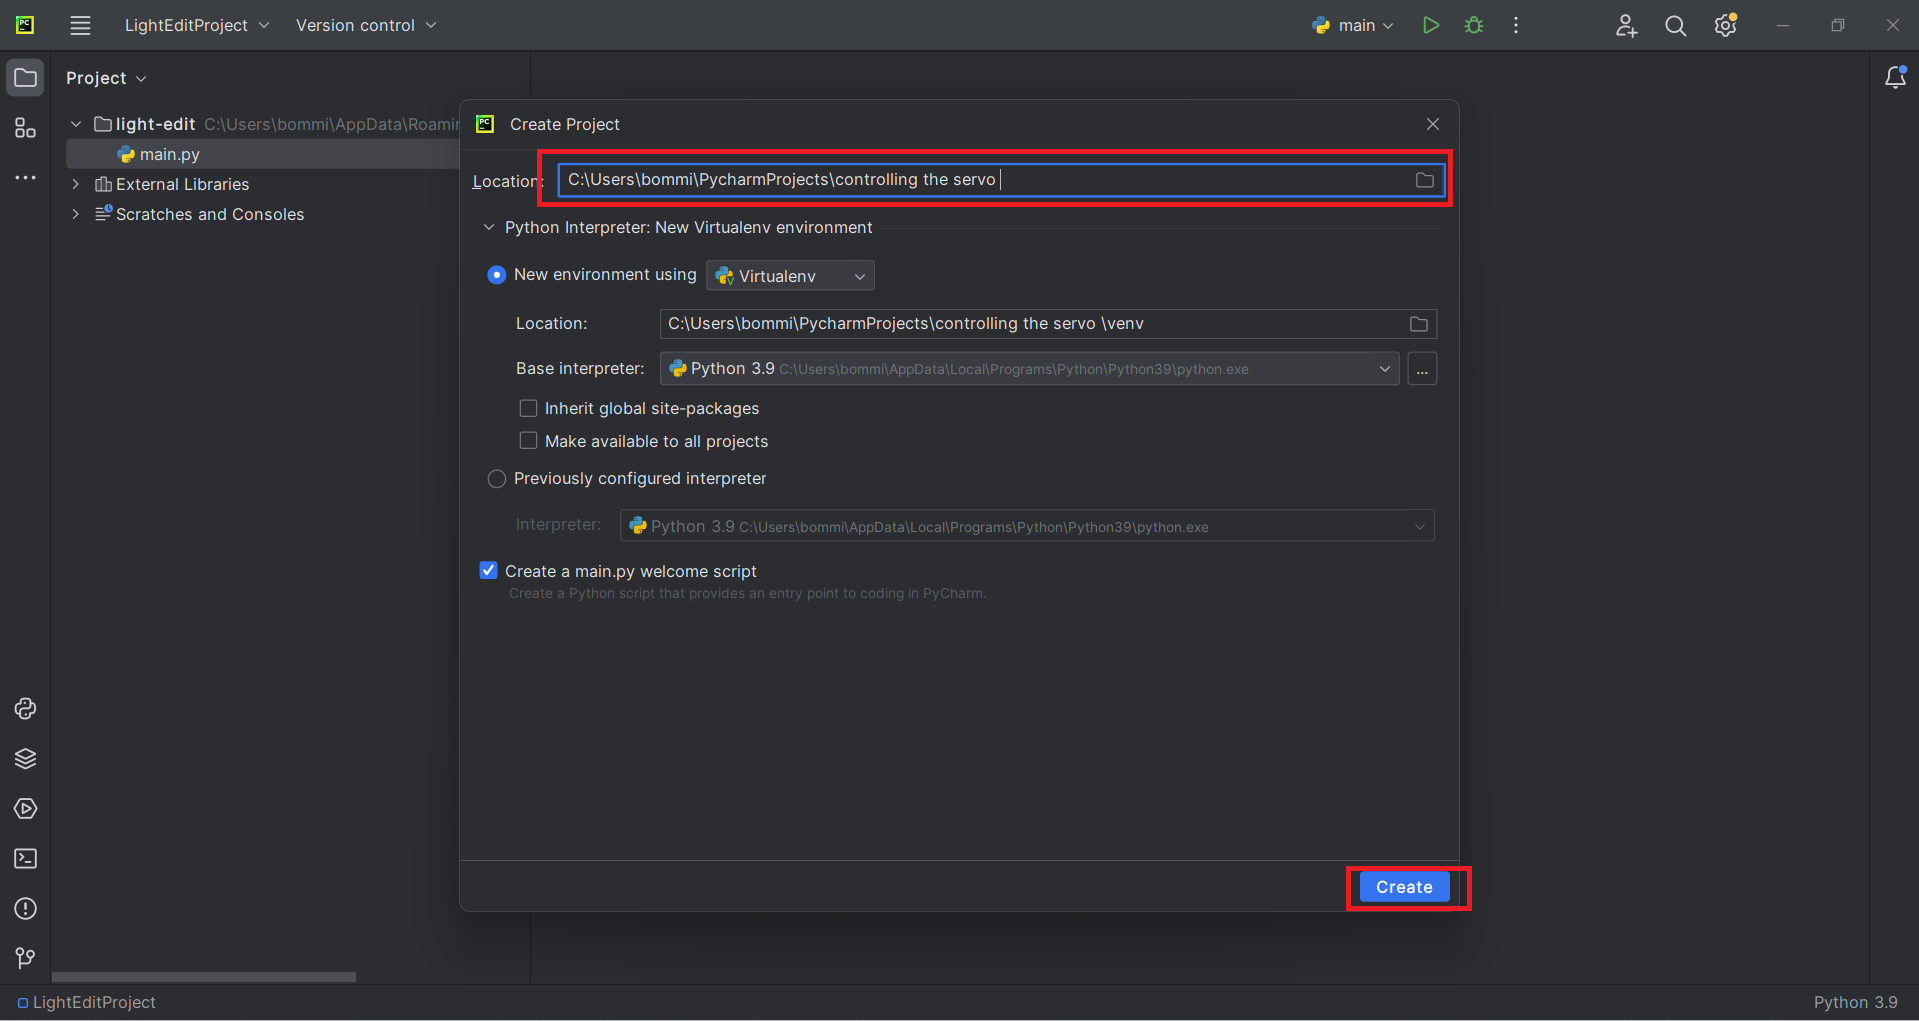Open Search Everywhere magnifier
Viewport: 1919px width, 1021px height.
(1676, 26)
